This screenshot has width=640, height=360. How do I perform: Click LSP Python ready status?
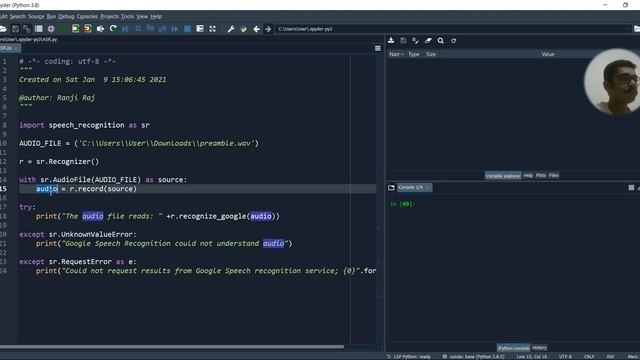click(409, 357)
